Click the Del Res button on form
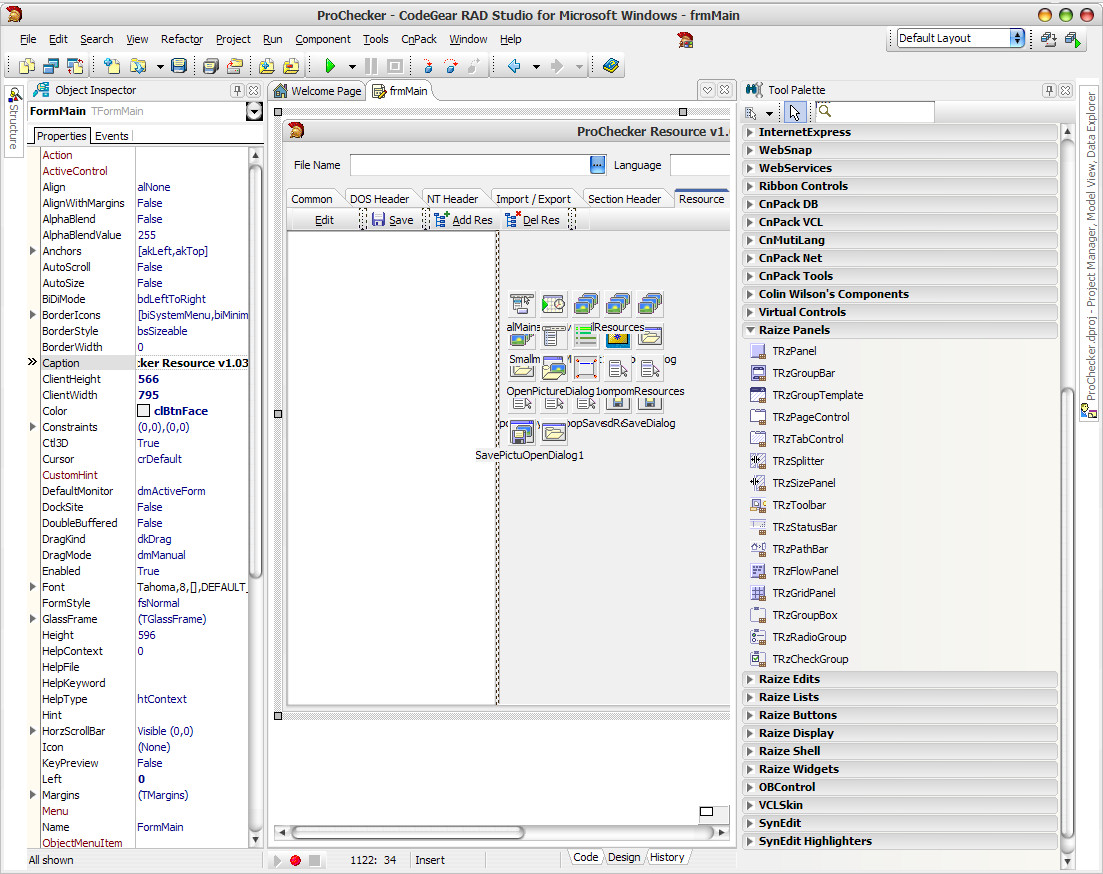 [x=533, y=220]
